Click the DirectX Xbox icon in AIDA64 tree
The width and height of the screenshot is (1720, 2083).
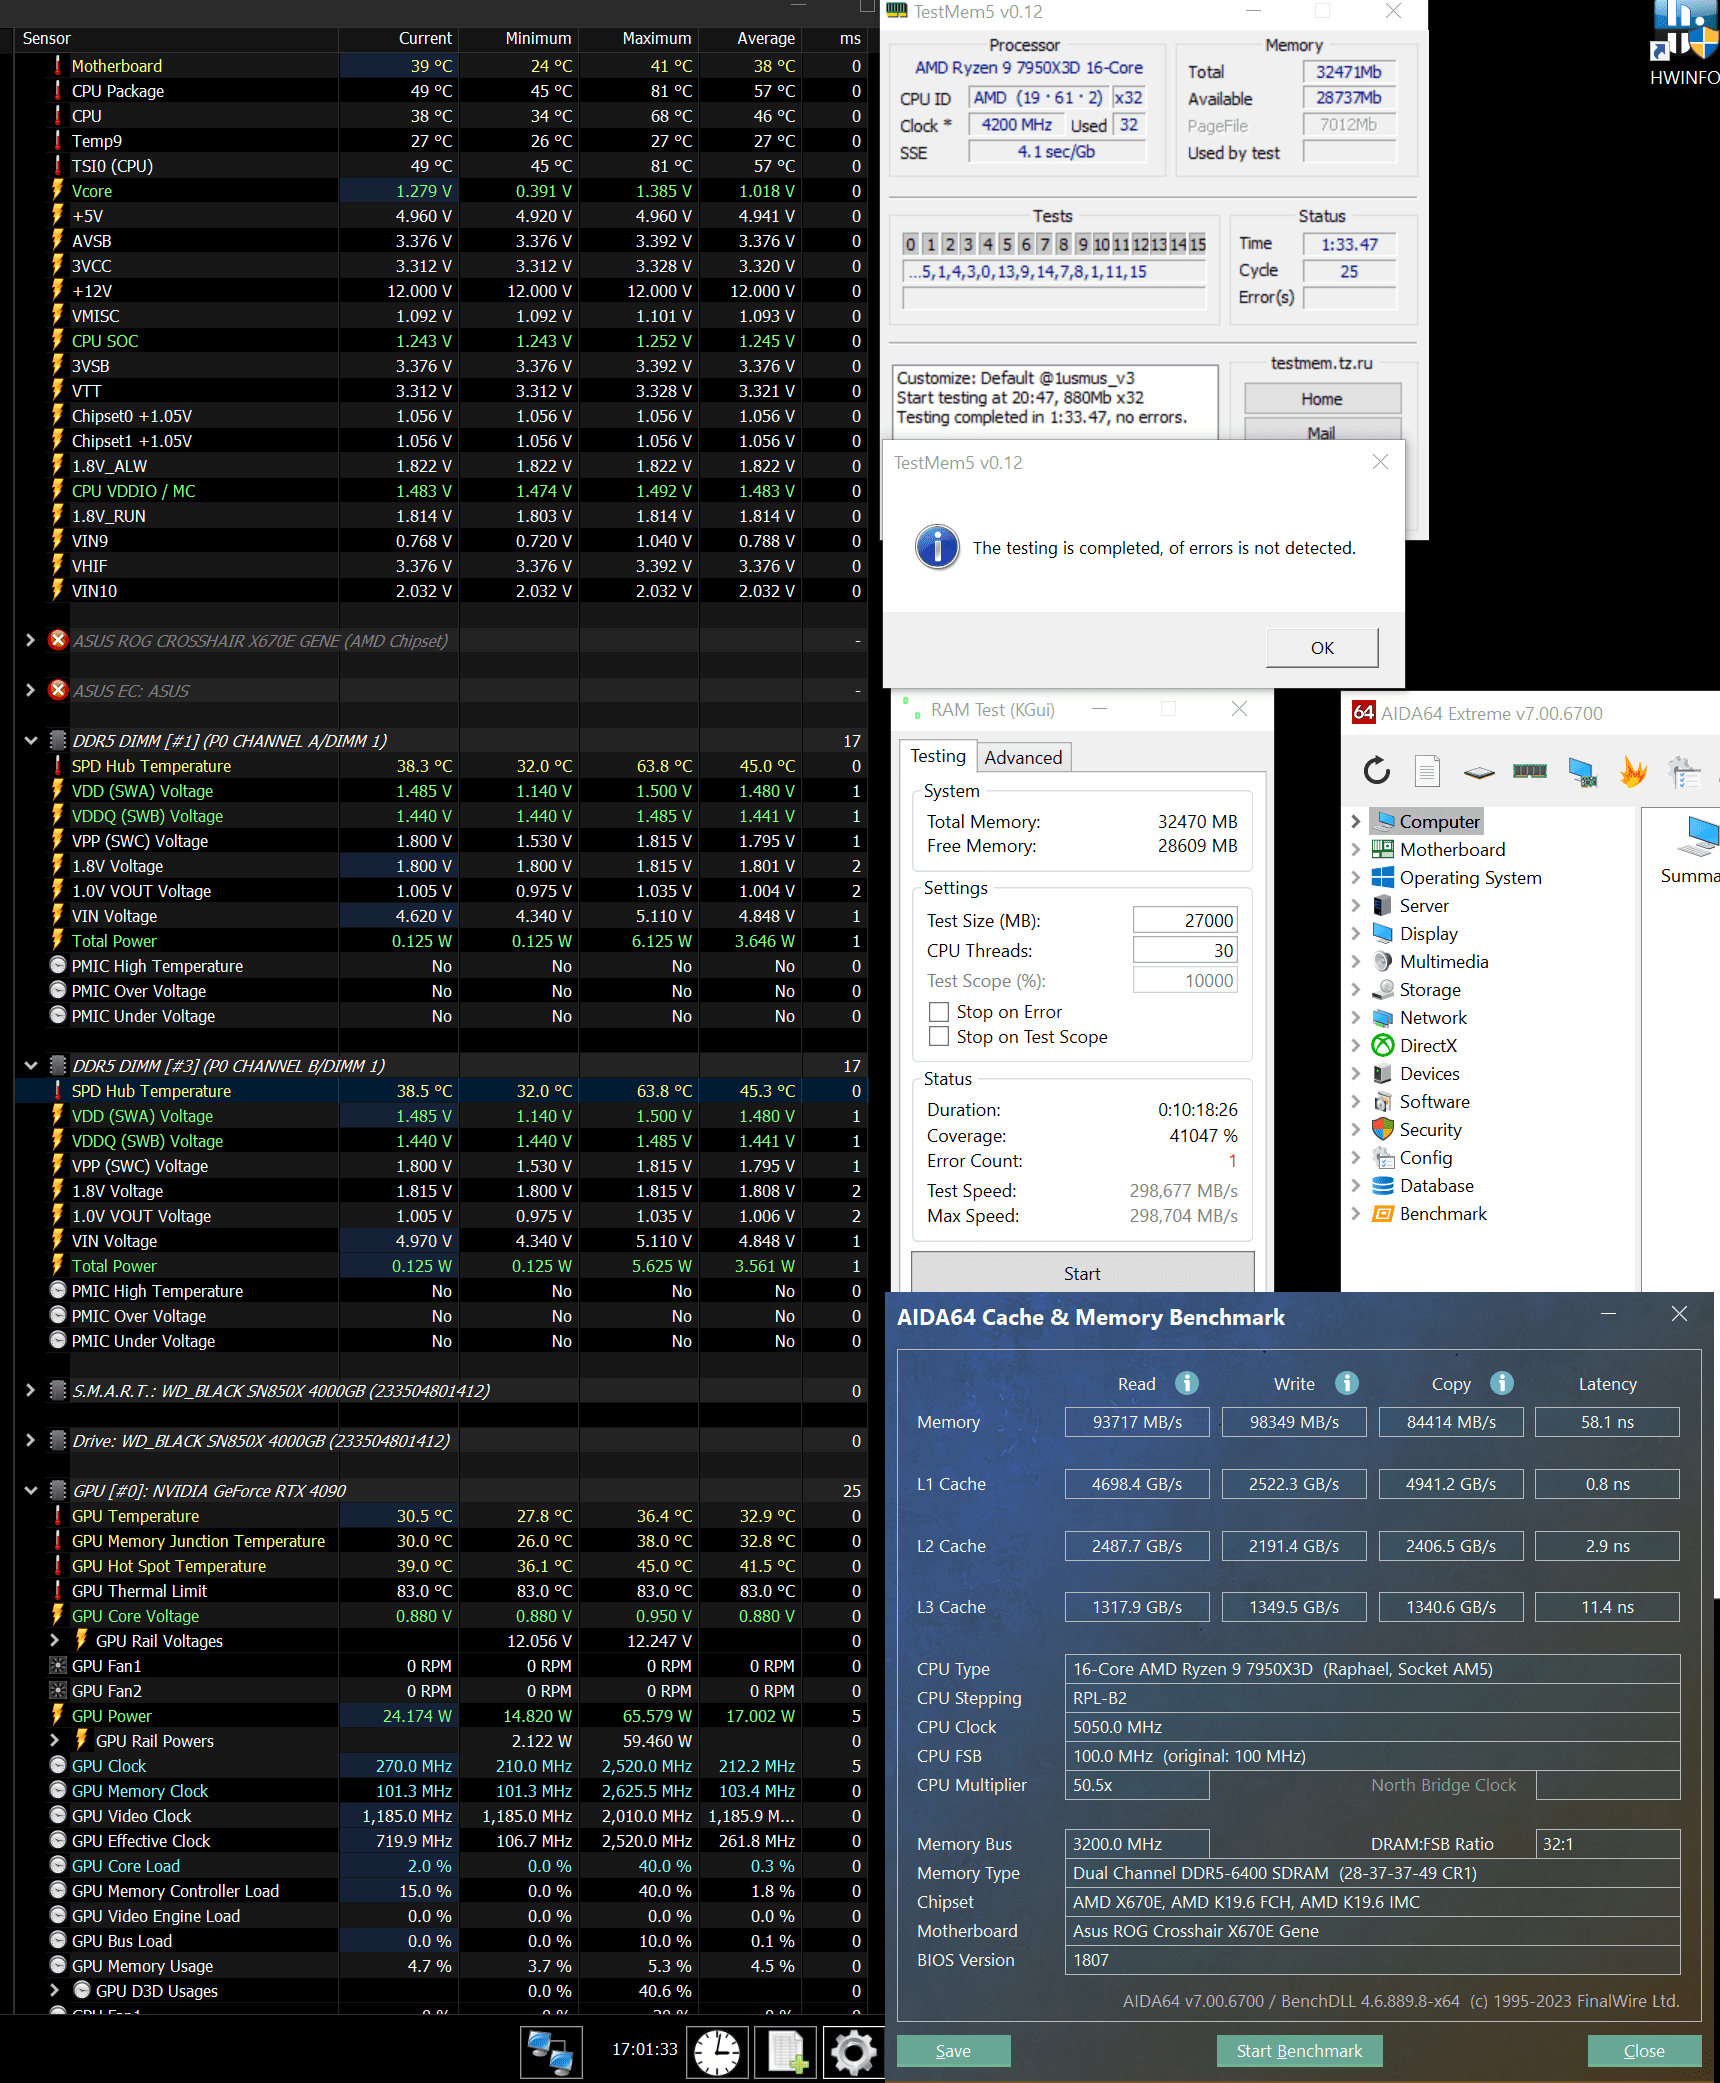click(1383, 1046)
